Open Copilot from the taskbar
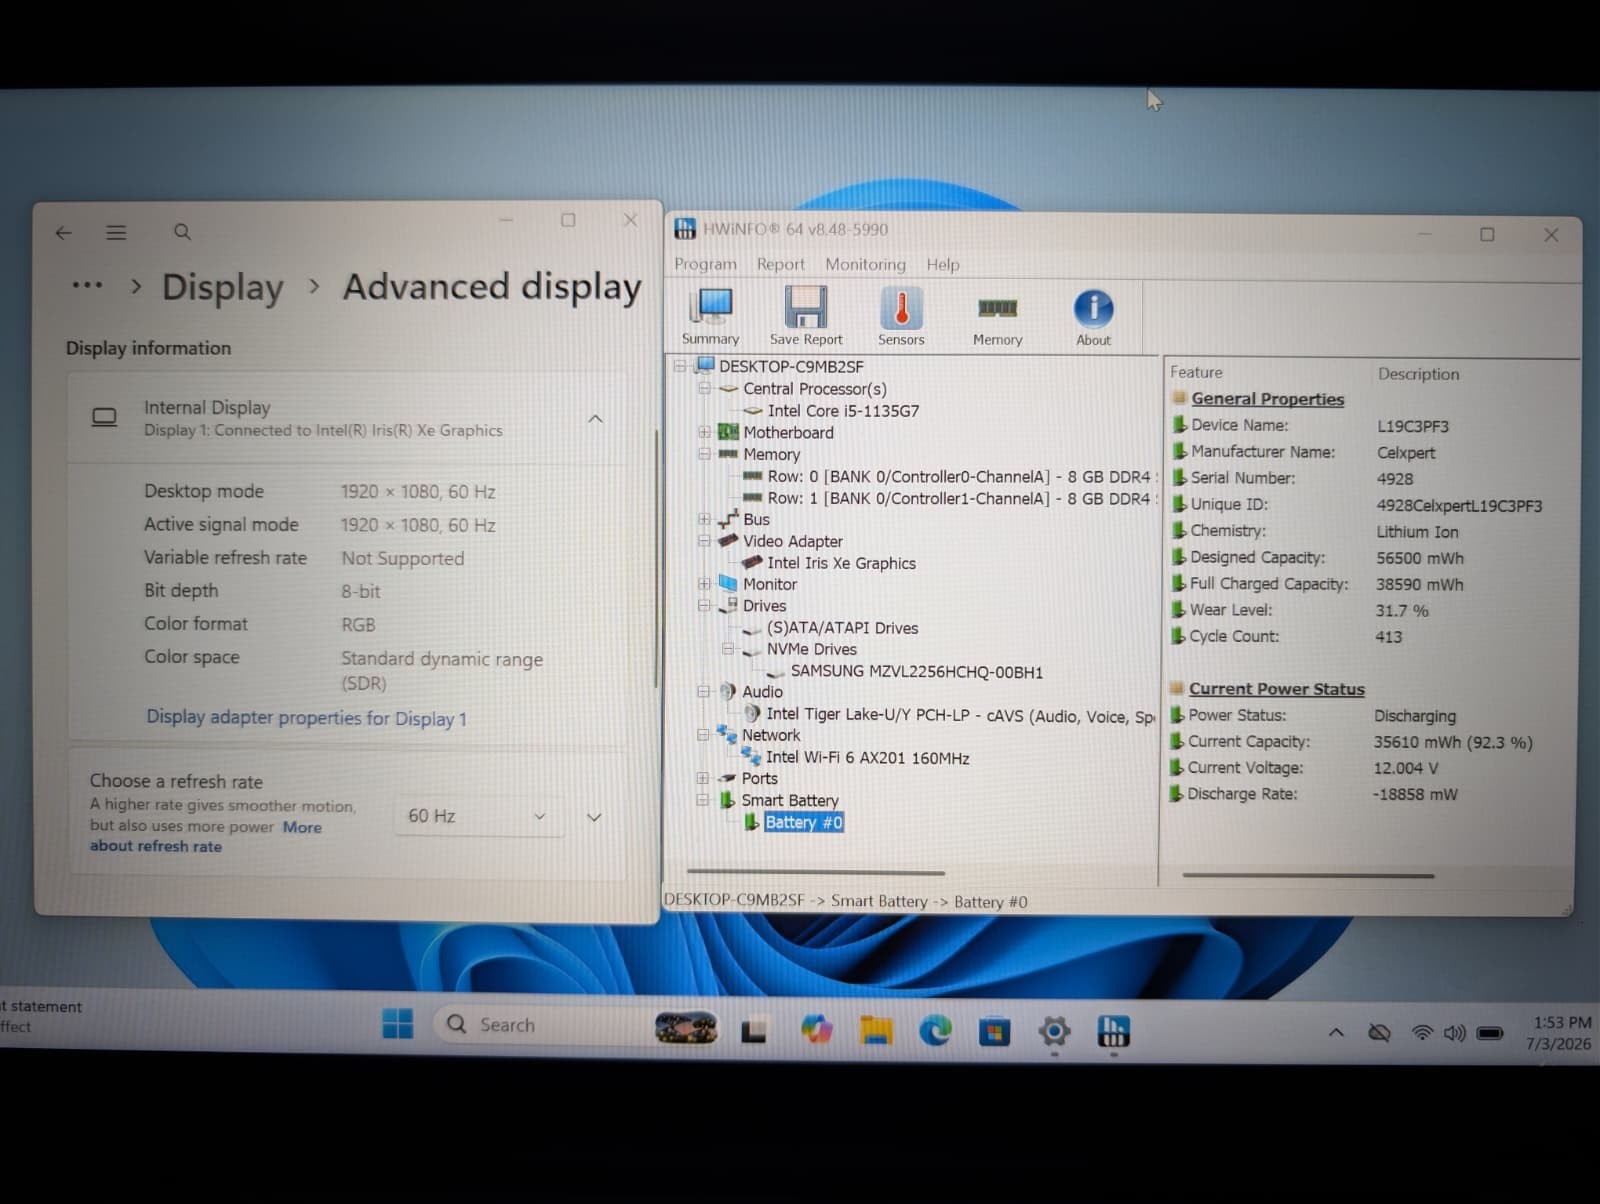 click(816, 1028)
